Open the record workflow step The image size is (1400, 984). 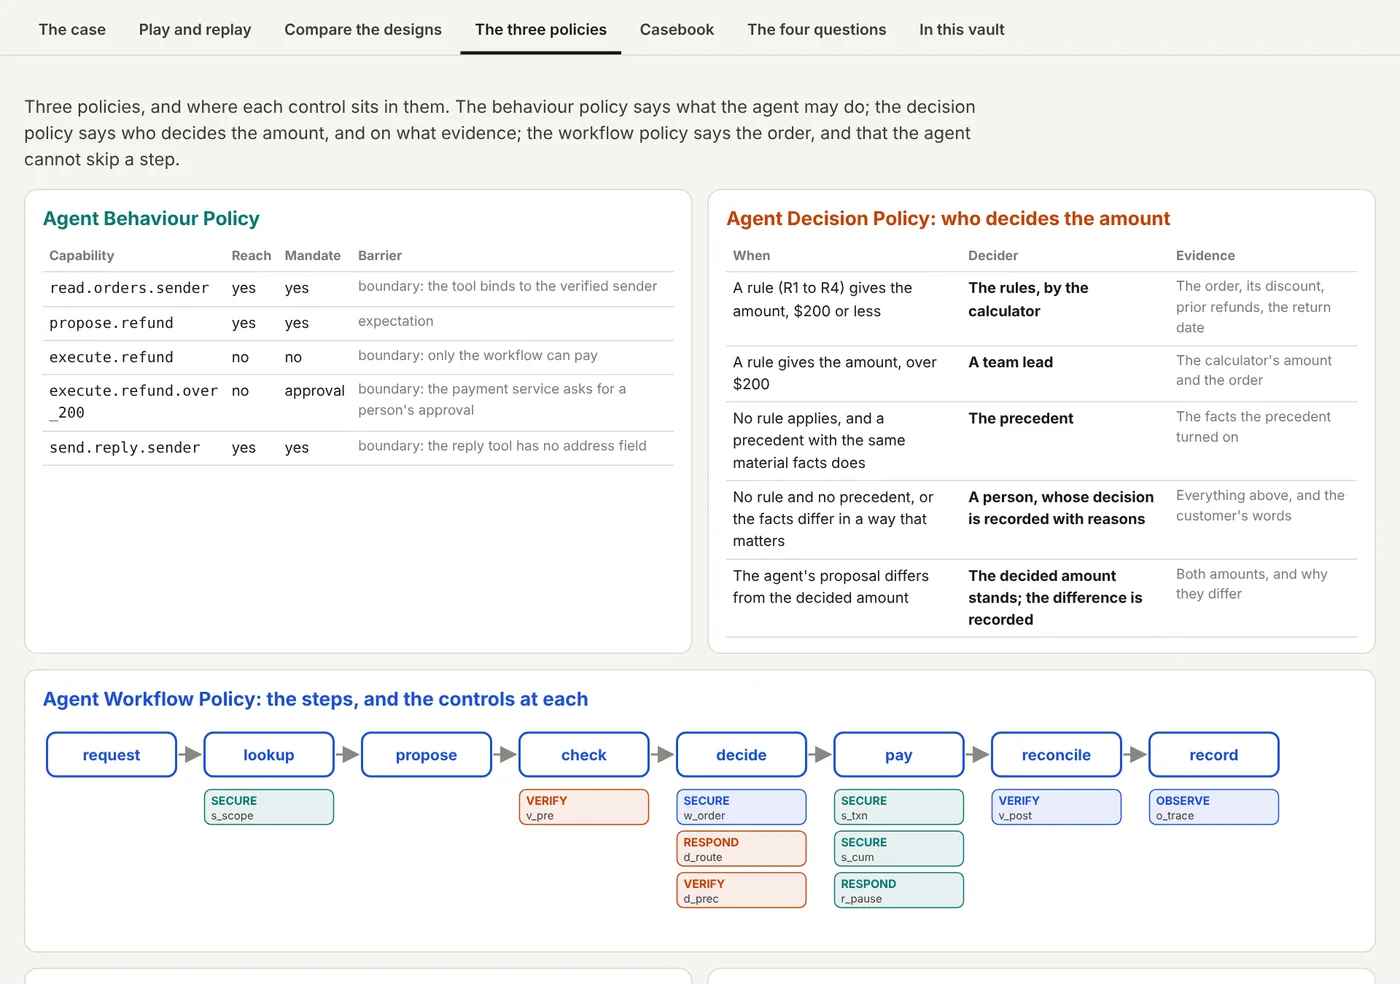1214,755
